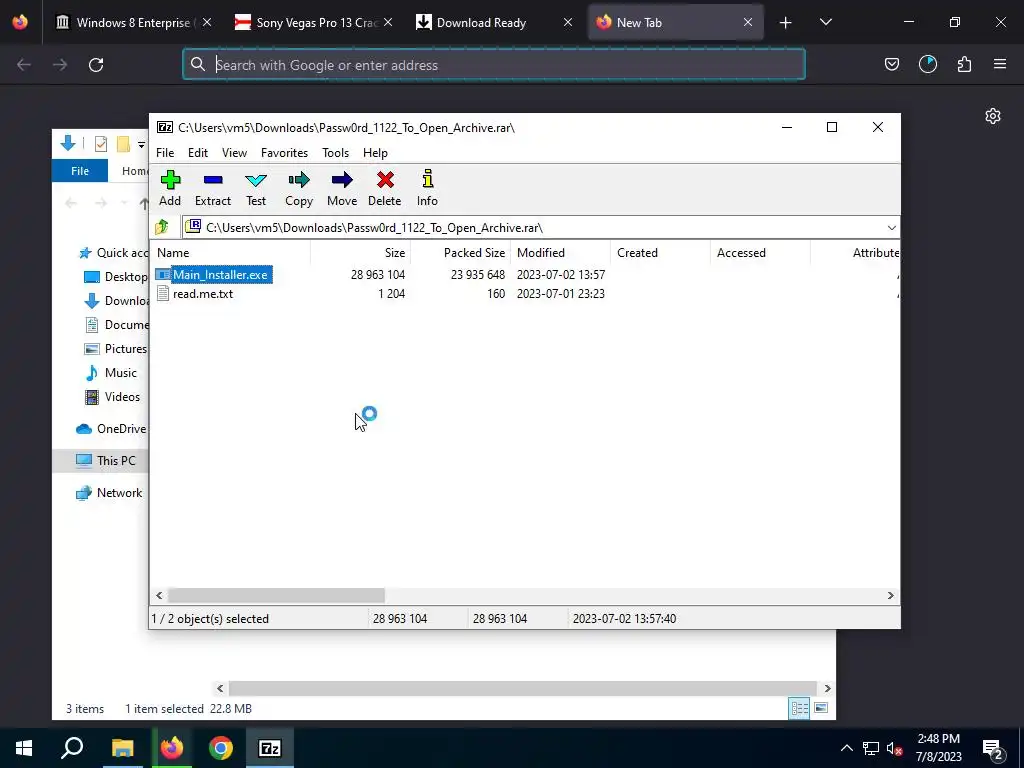Screen dimensions: 1024x768
Task: Click left arrow of 7-Zip horizontal scrollbar
Action: [x=159, y=596]
